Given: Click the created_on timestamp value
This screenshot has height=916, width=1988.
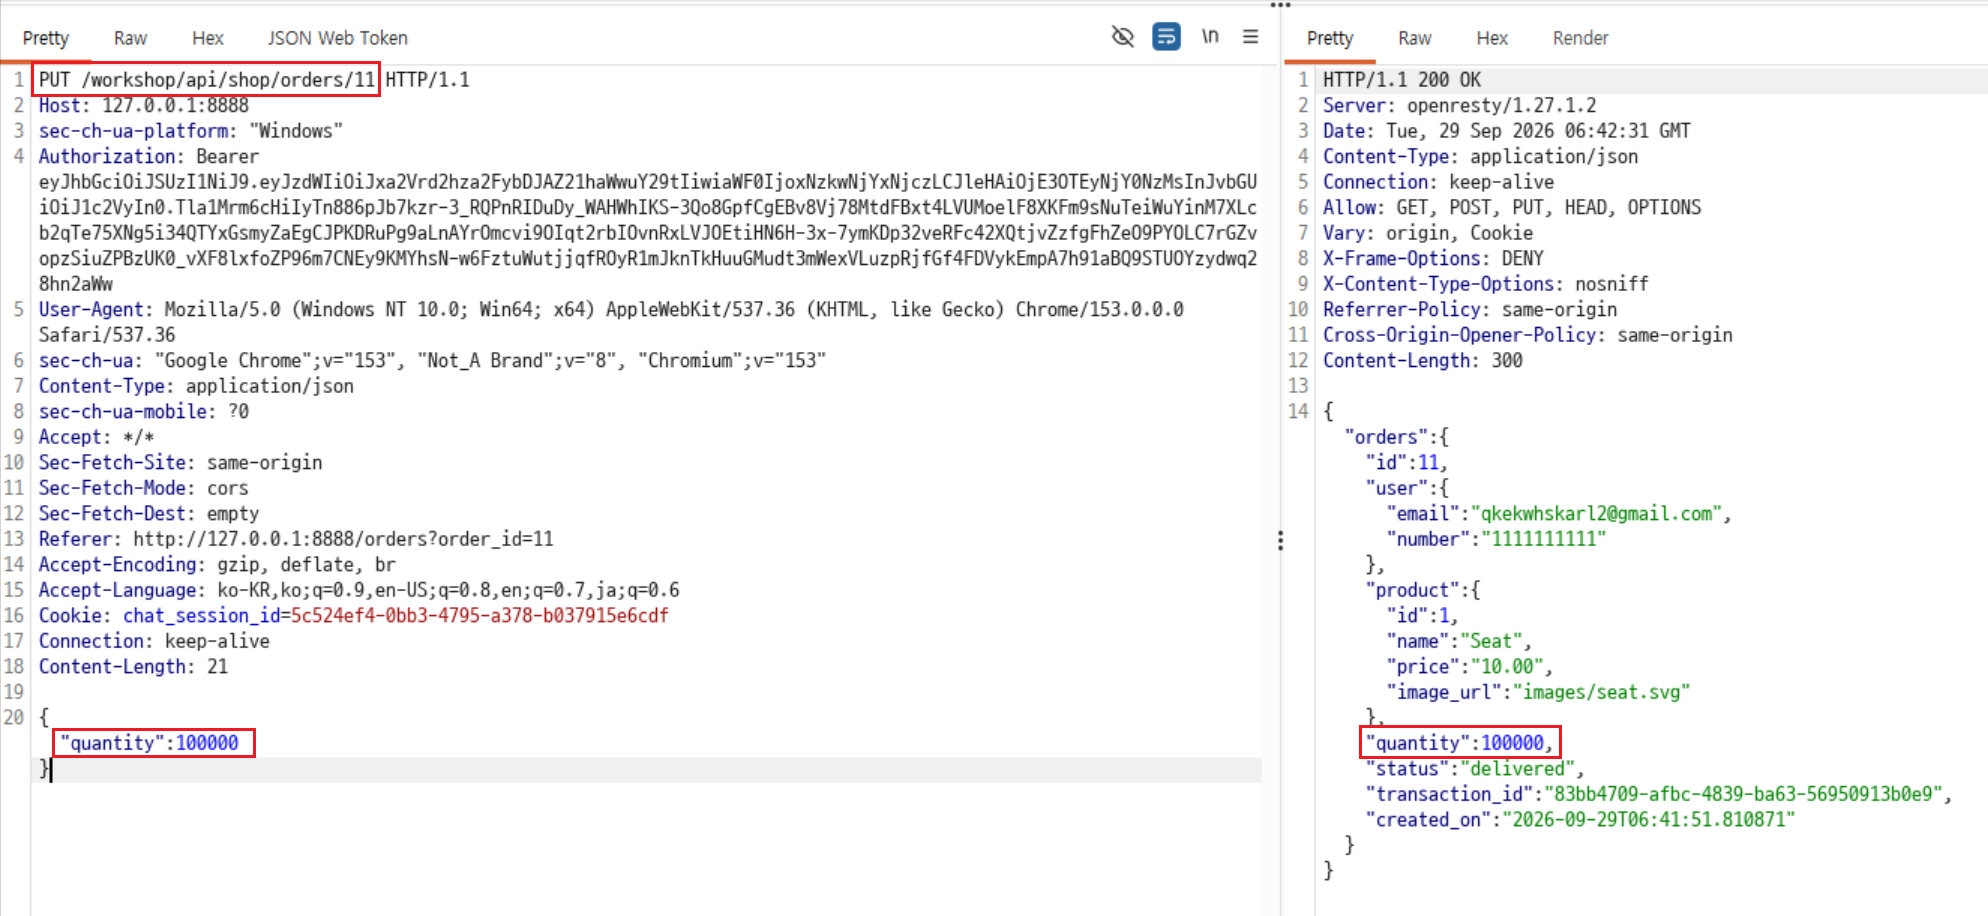Looking at the screenshot, I should click(x=1648, y=819).
